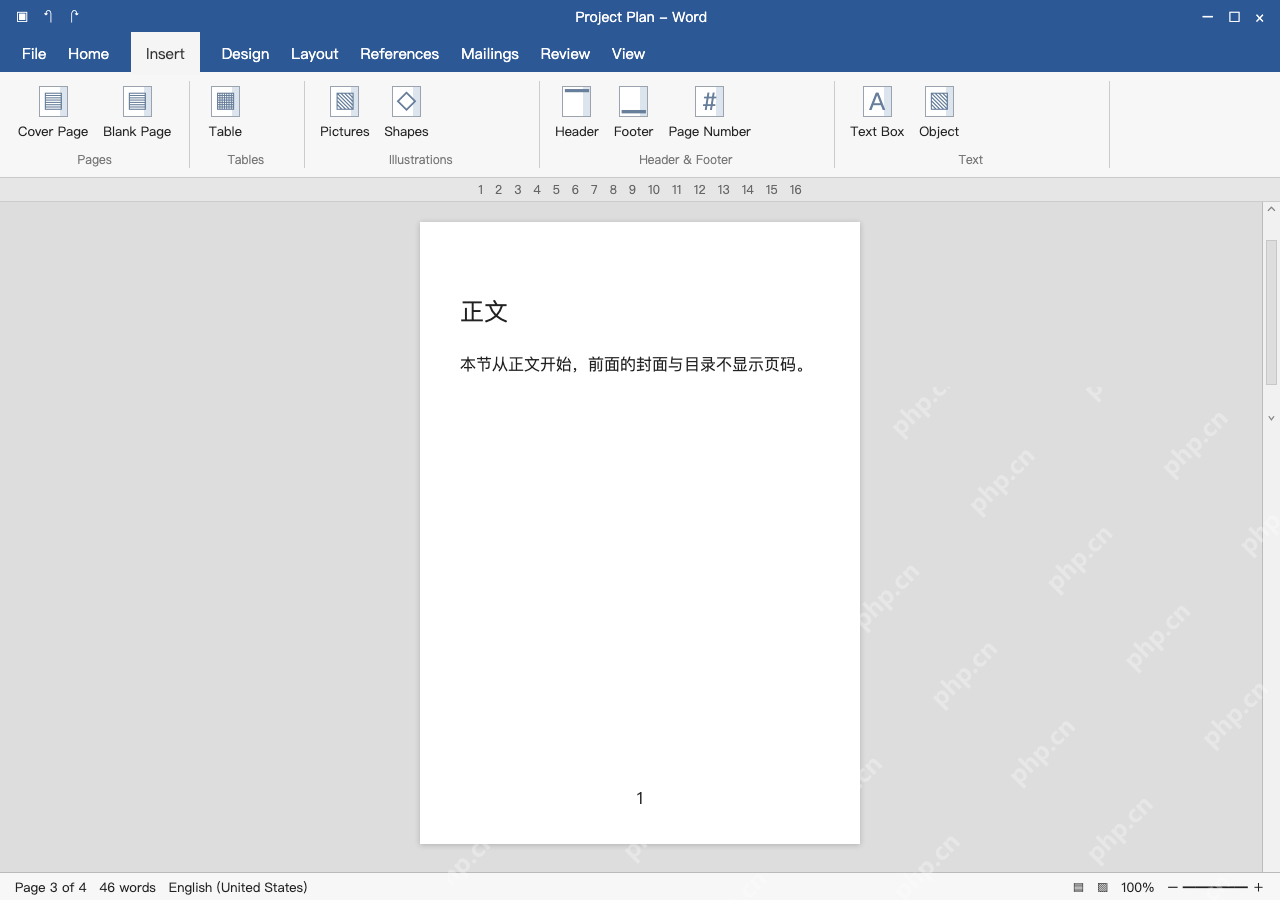Click the scroll up arrow
Screen dimensions: 1280x900
tap(1272, 210)
